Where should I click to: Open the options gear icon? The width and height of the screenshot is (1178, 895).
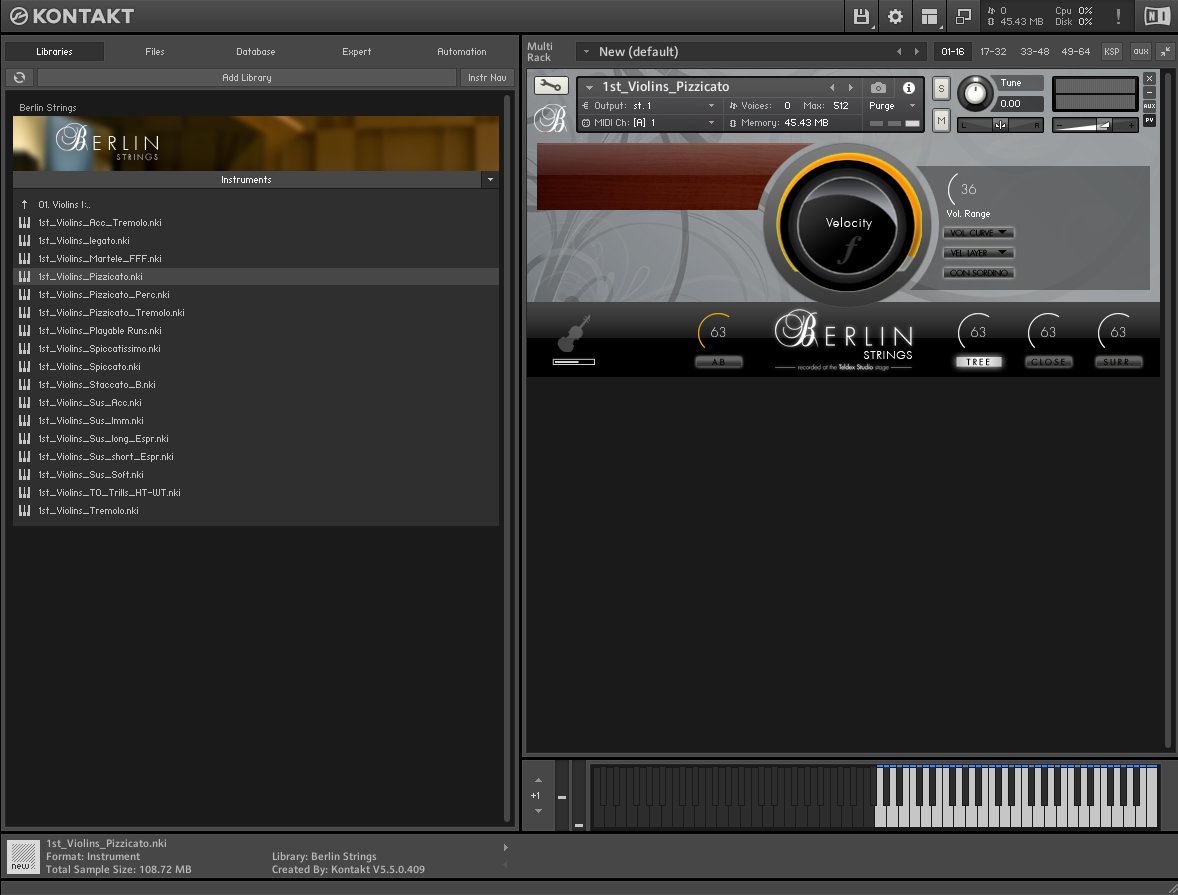click(x=896, y=17)
